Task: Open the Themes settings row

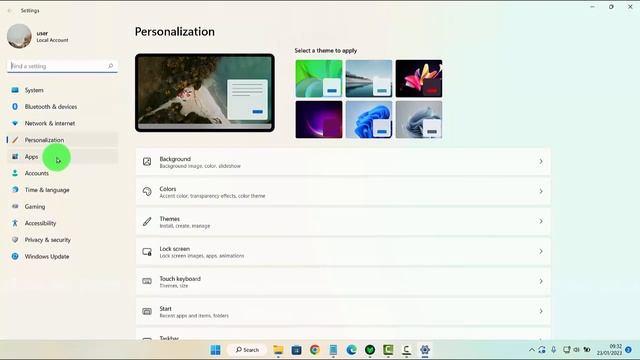Action: click(x=343, y=222)
